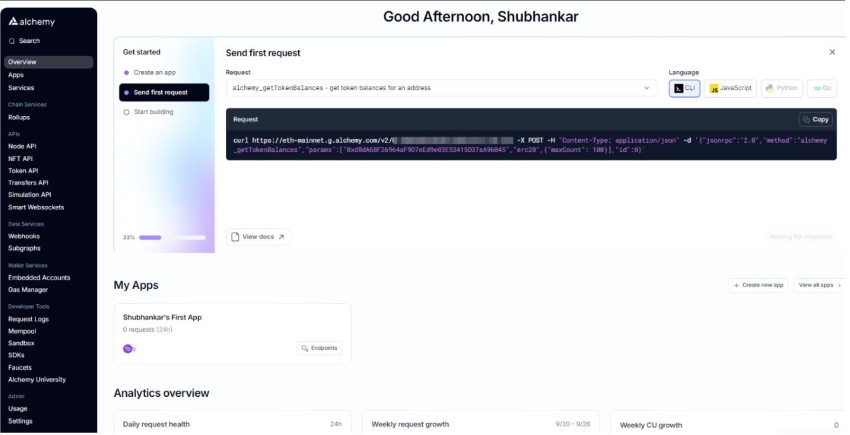Screen dimensions: 850x435
Task: Open Search in the sidebar
Action: pyautogui.click(x=24, y=41)
